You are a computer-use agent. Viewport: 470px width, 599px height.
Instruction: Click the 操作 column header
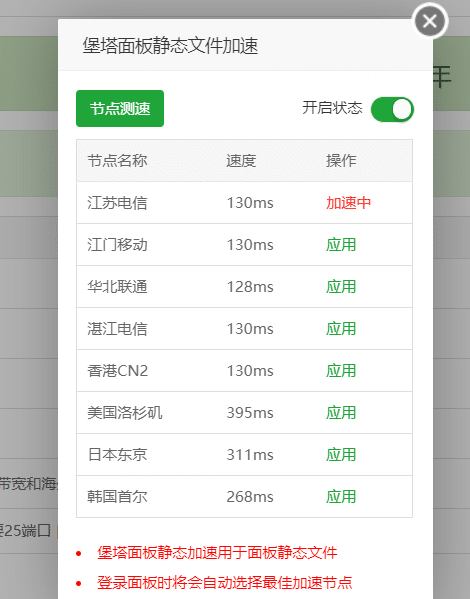click(341, 161)
